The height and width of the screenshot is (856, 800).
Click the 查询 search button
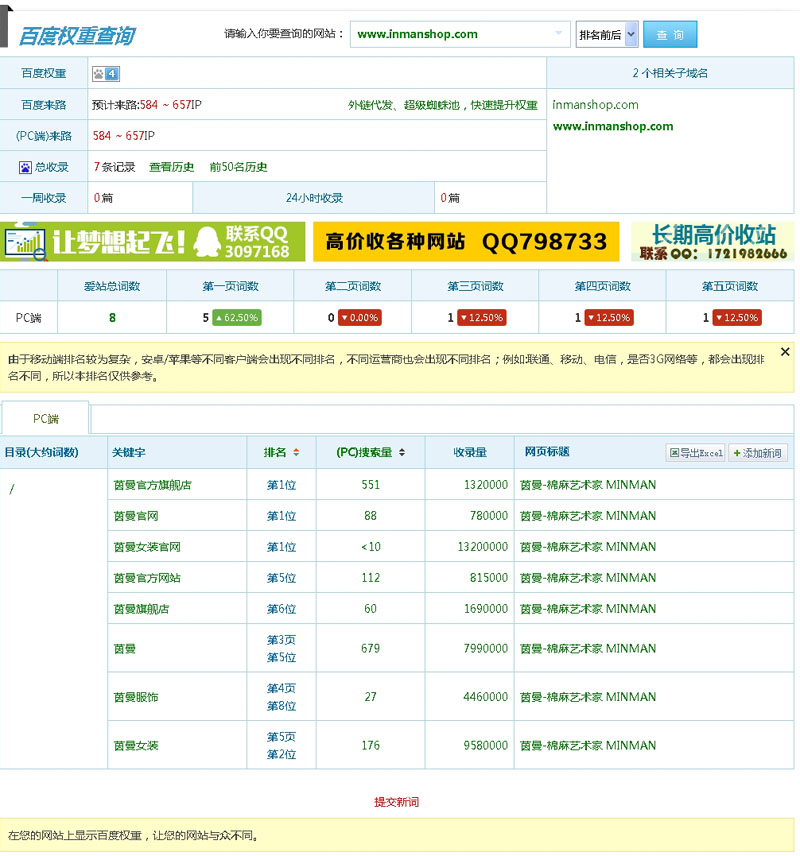click(669, 35)
